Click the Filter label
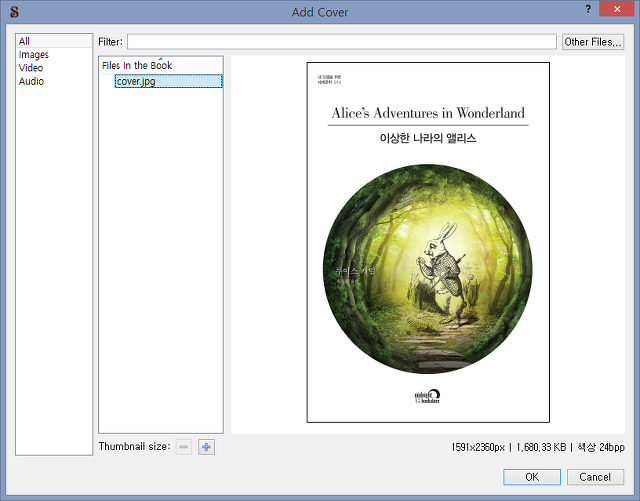The image size is (640, 501). (x=110, y=42)
